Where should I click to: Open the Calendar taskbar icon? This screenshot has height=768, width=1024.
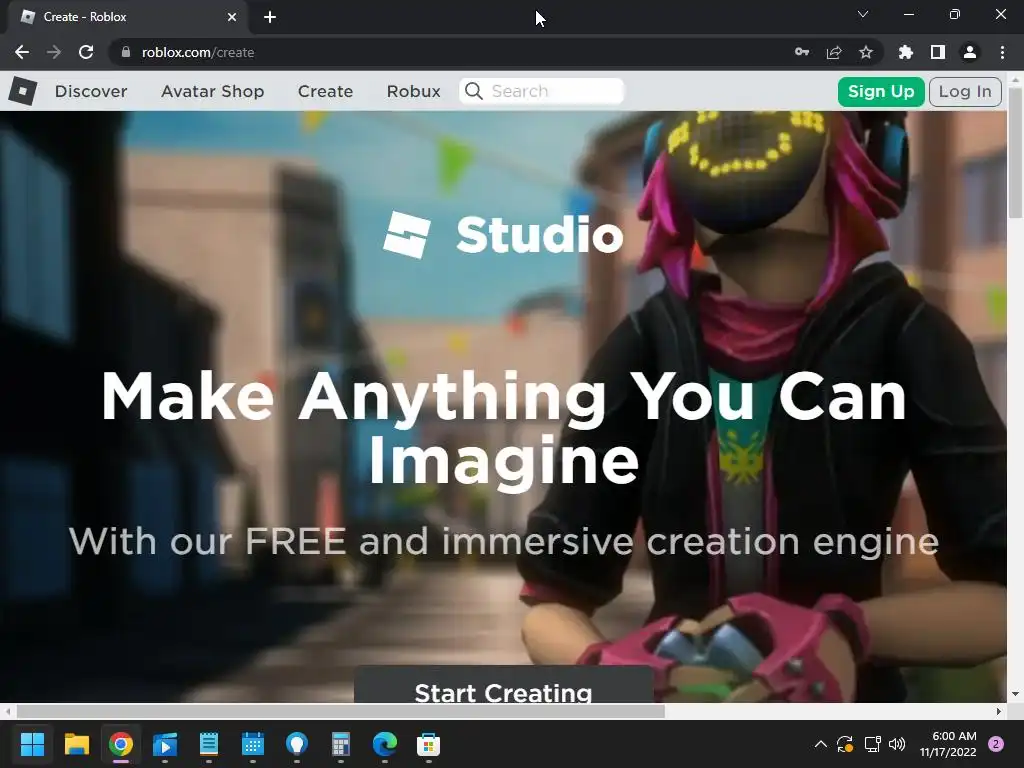pyautogui.click(x=253, y=744)
